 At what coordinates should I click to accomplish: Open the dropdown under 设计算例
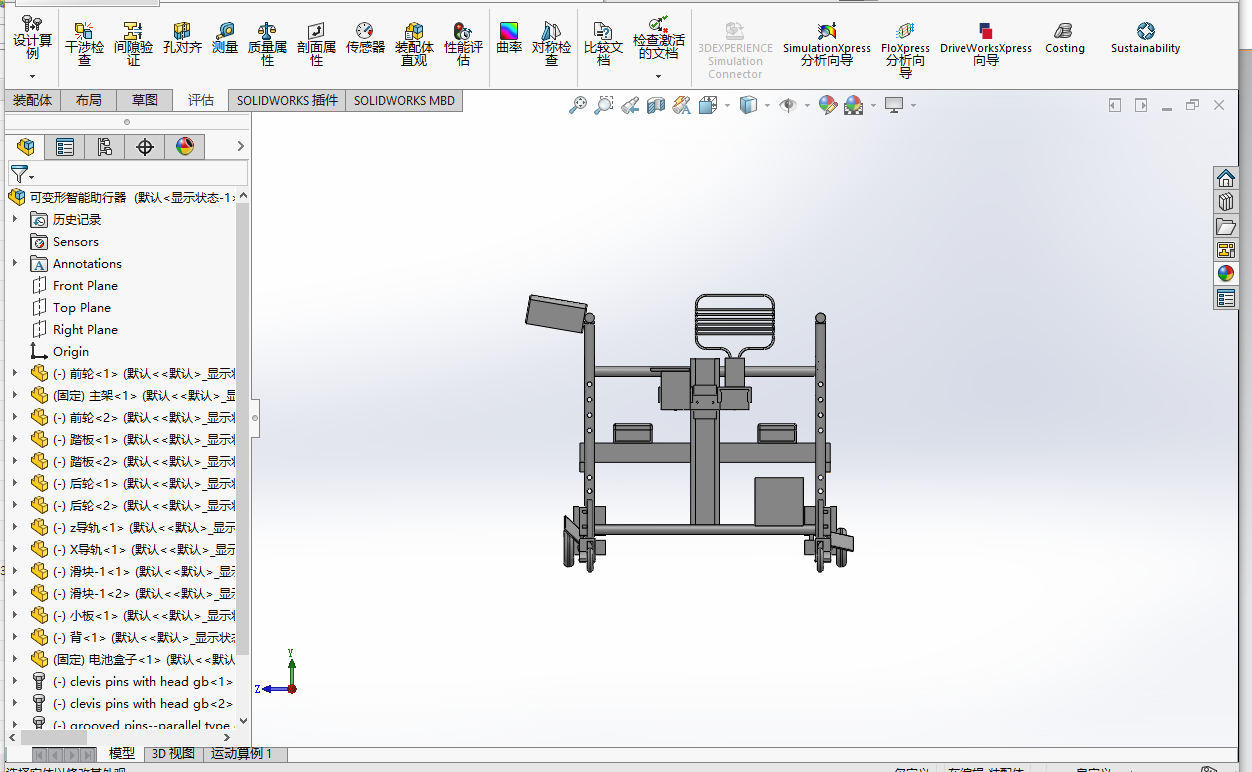point(32,76)
